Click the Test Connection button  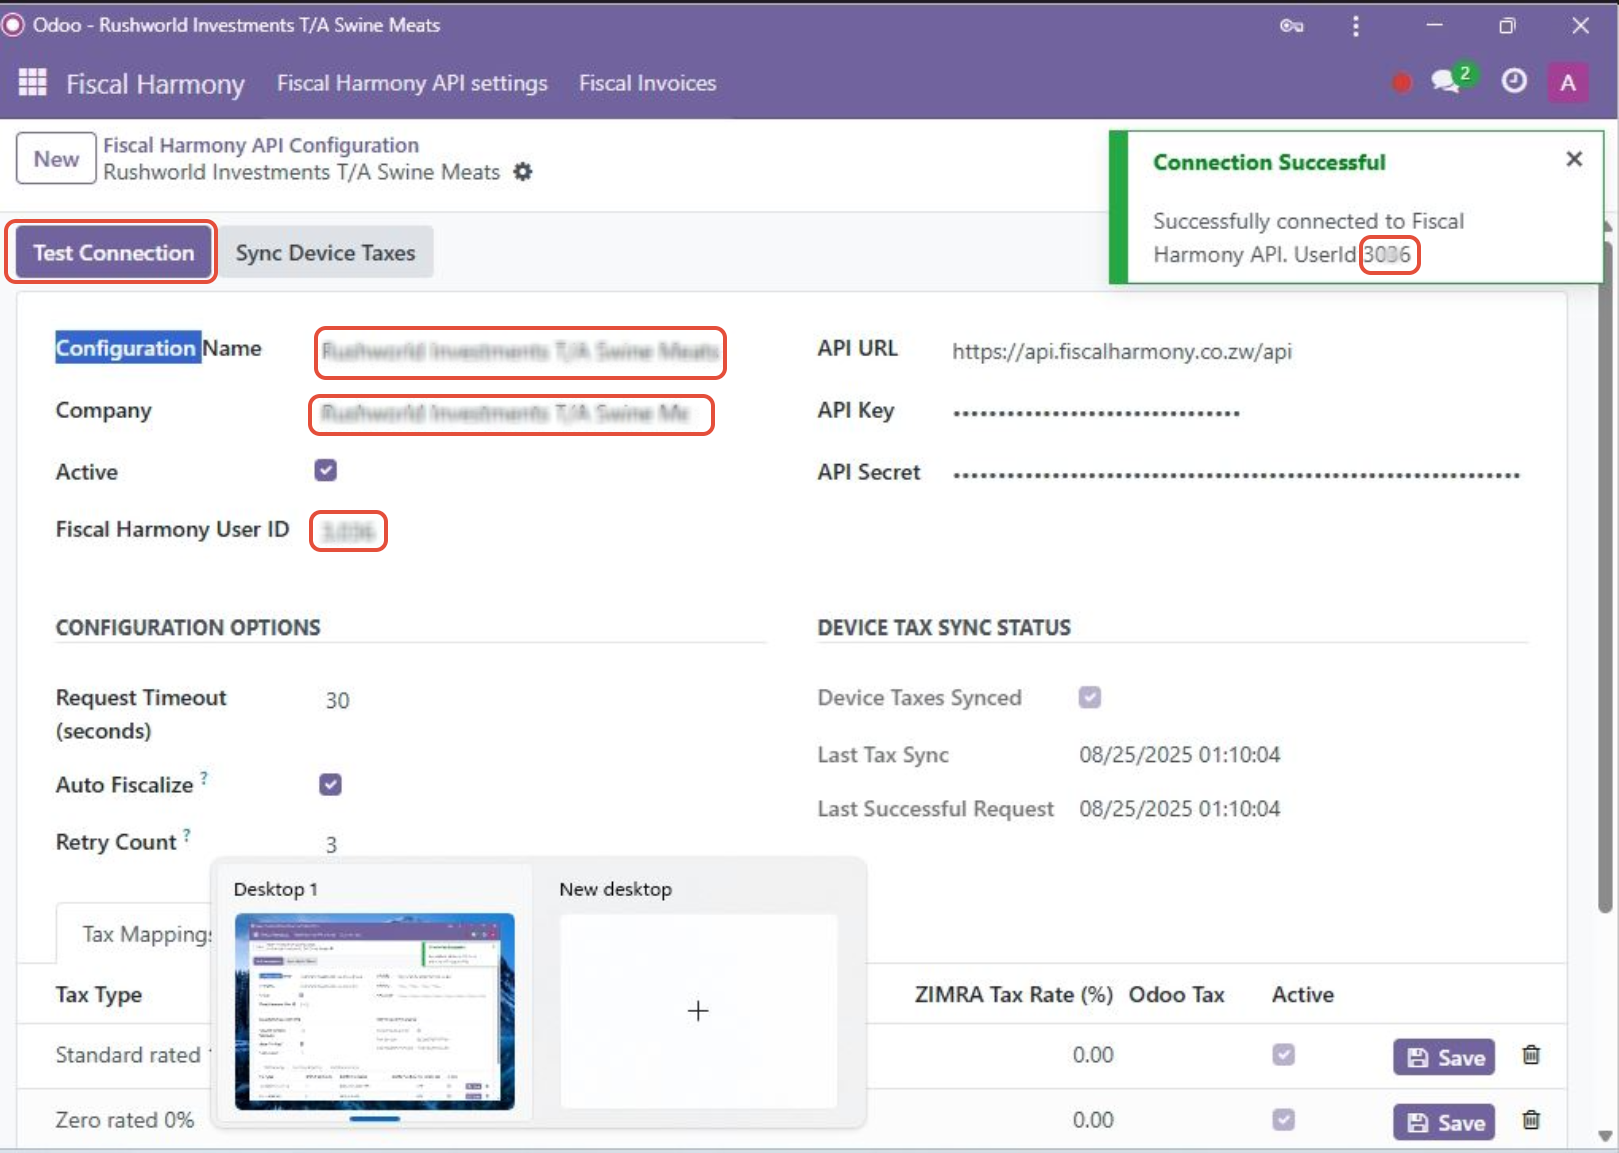click(x=113, y=252)
